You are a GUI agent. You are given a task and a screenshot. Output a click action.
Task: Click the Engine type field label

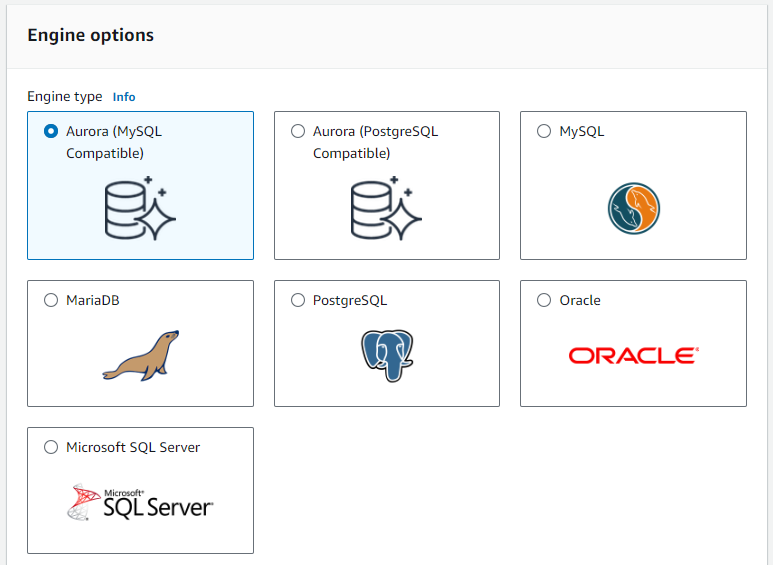(x=65, y=97)
